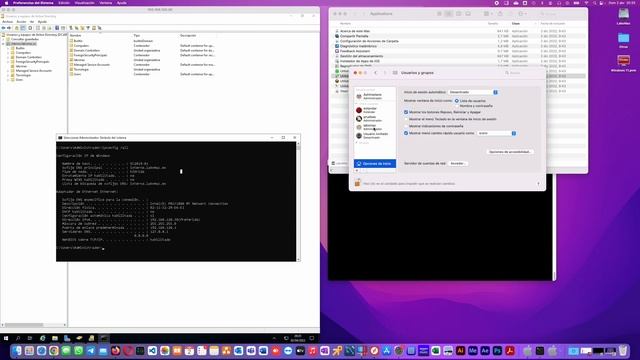
Task: Click the help question mark in Usuarios y grupos
Action: [538, 183]
